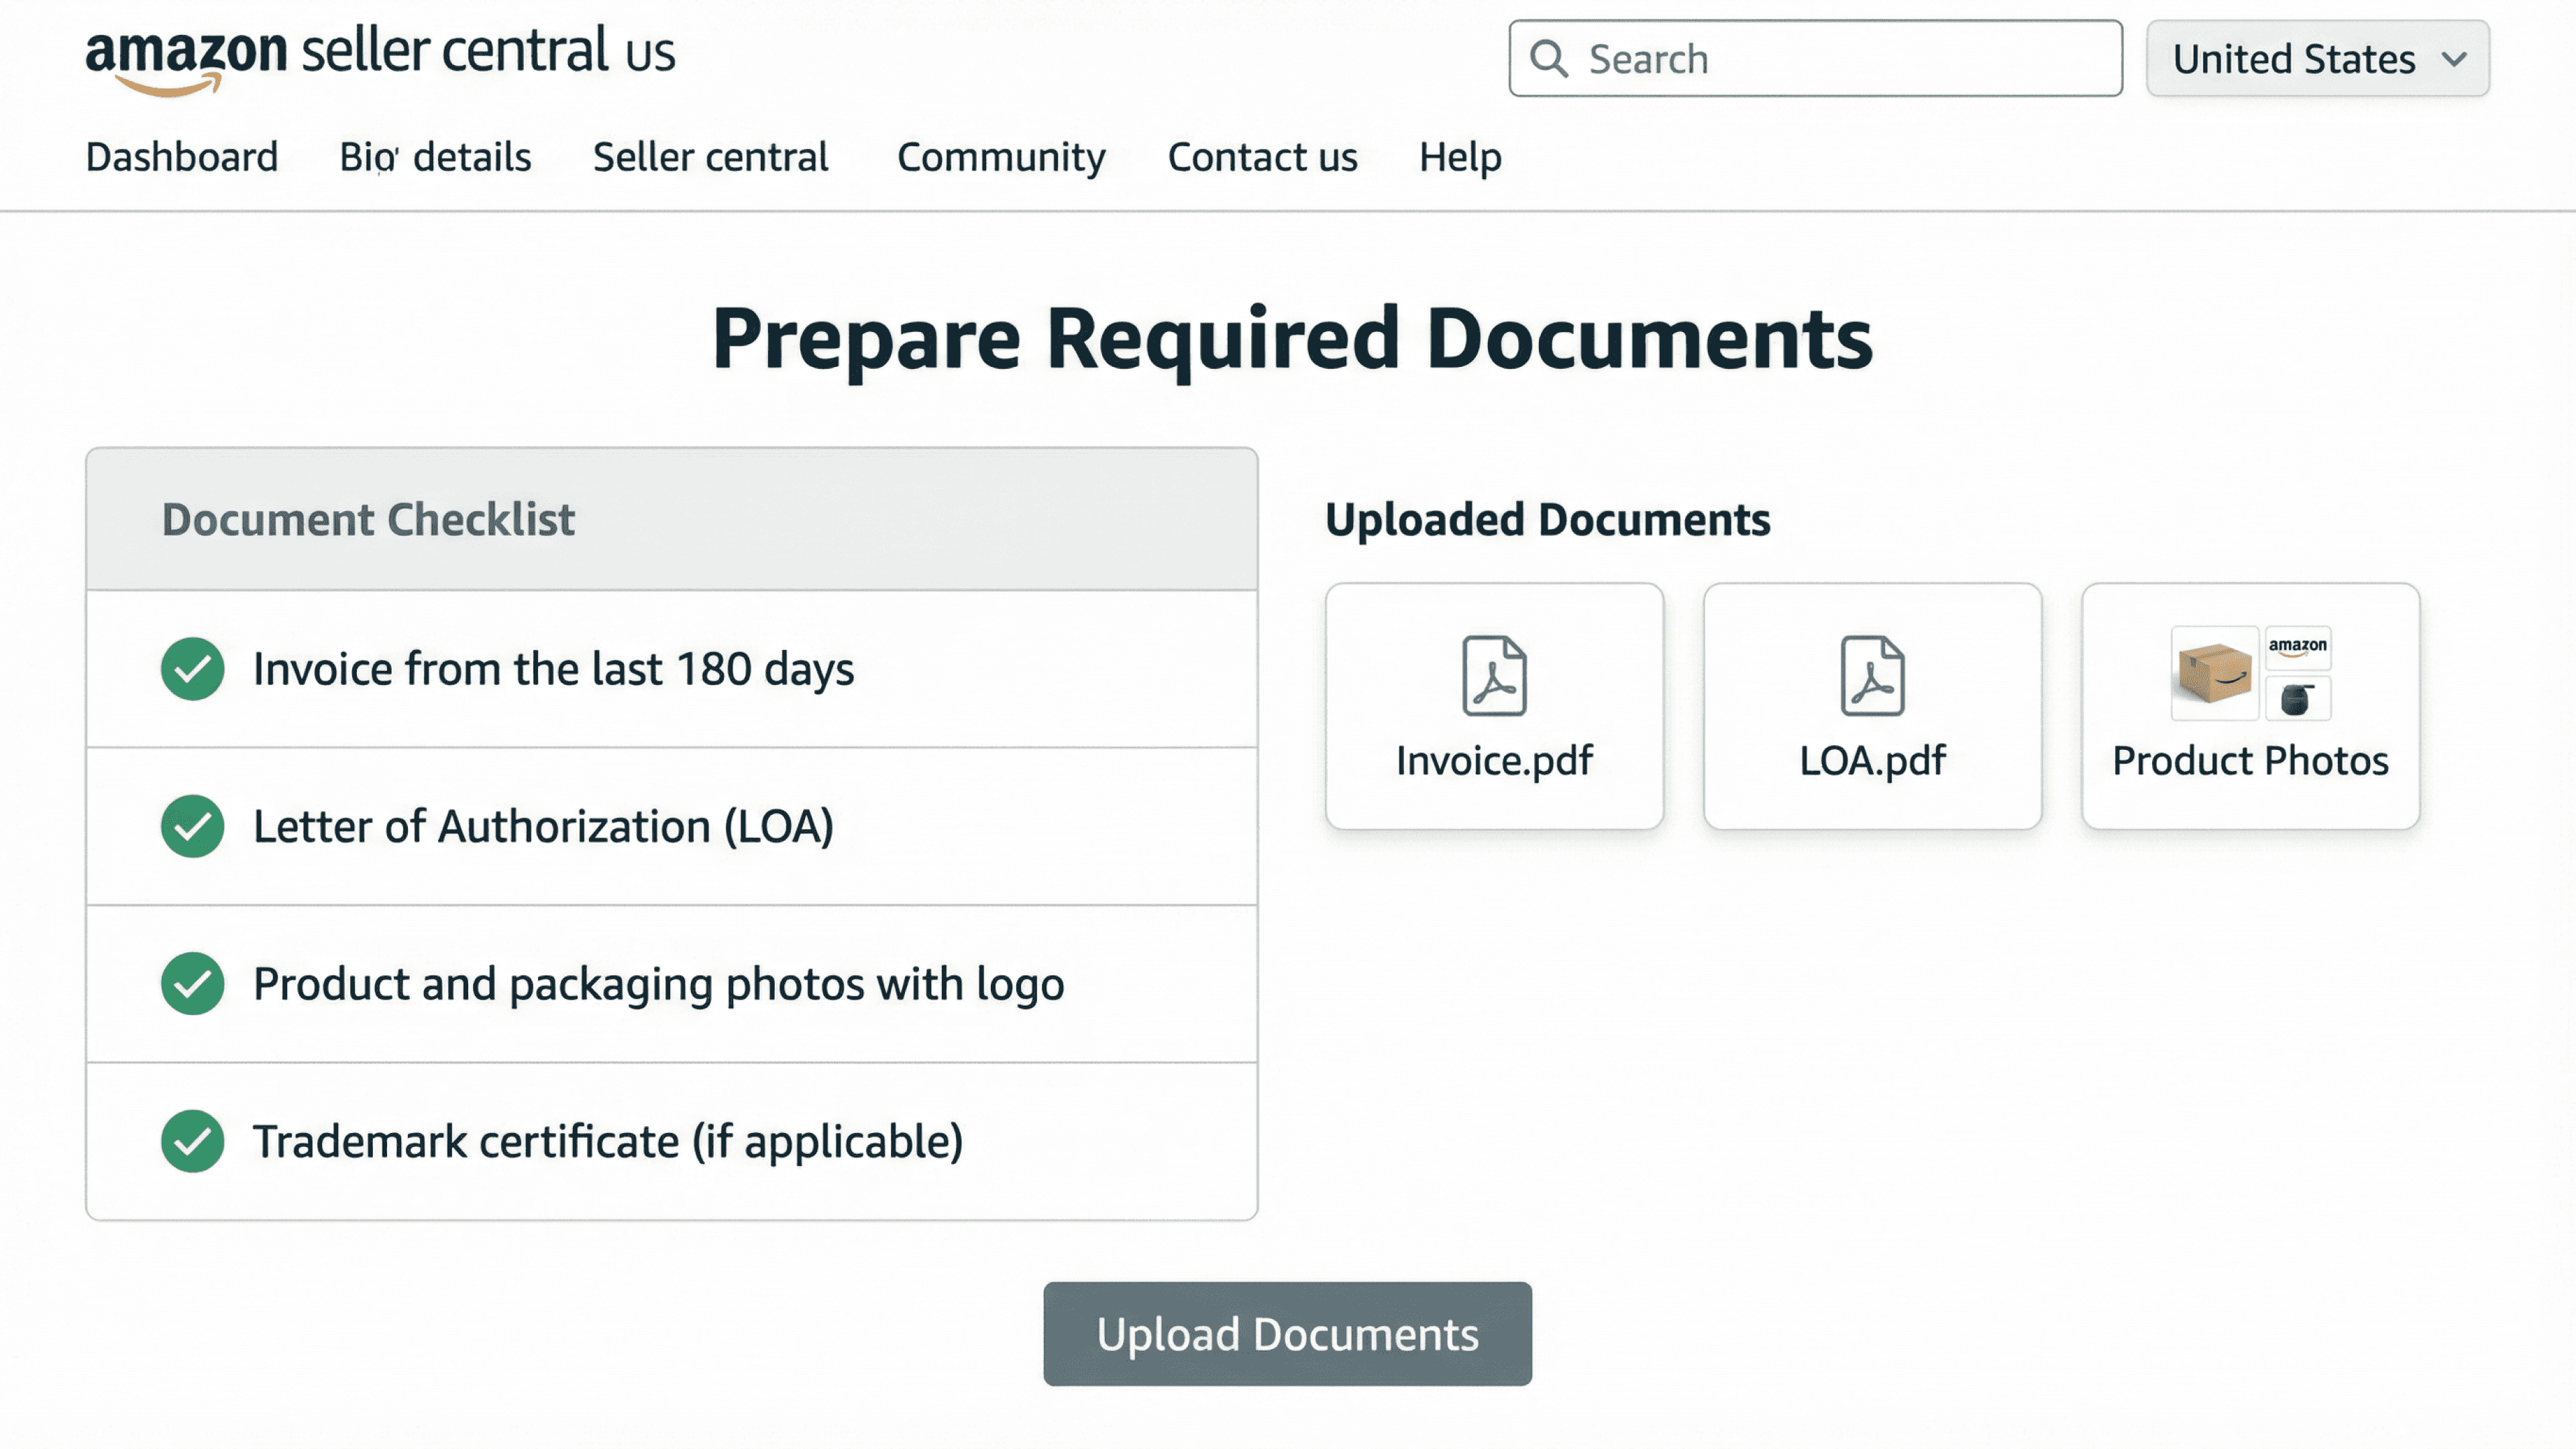The width and height of the screenshot is (2576, 1449).
Task: Click the LOA.pdf PDF file icon
Action: (x=1872, y=676)
